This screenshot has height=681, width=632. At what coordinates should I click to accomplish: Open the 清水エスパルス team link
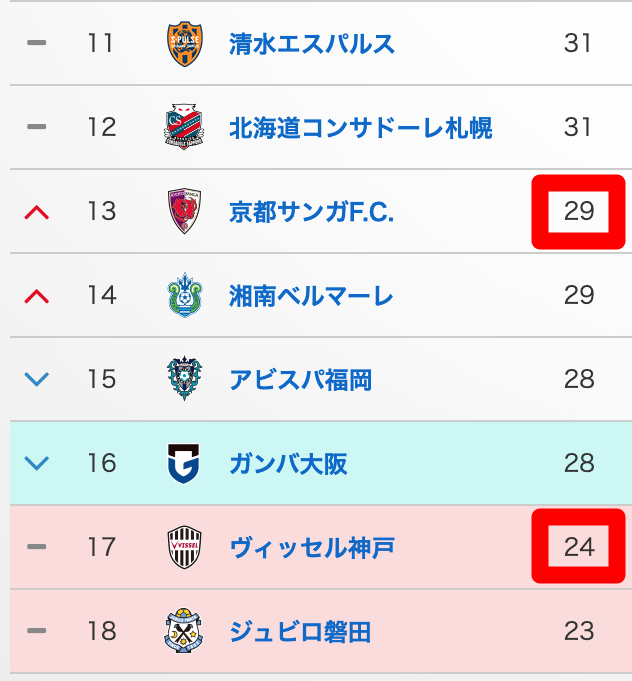[x=311, y=44]
